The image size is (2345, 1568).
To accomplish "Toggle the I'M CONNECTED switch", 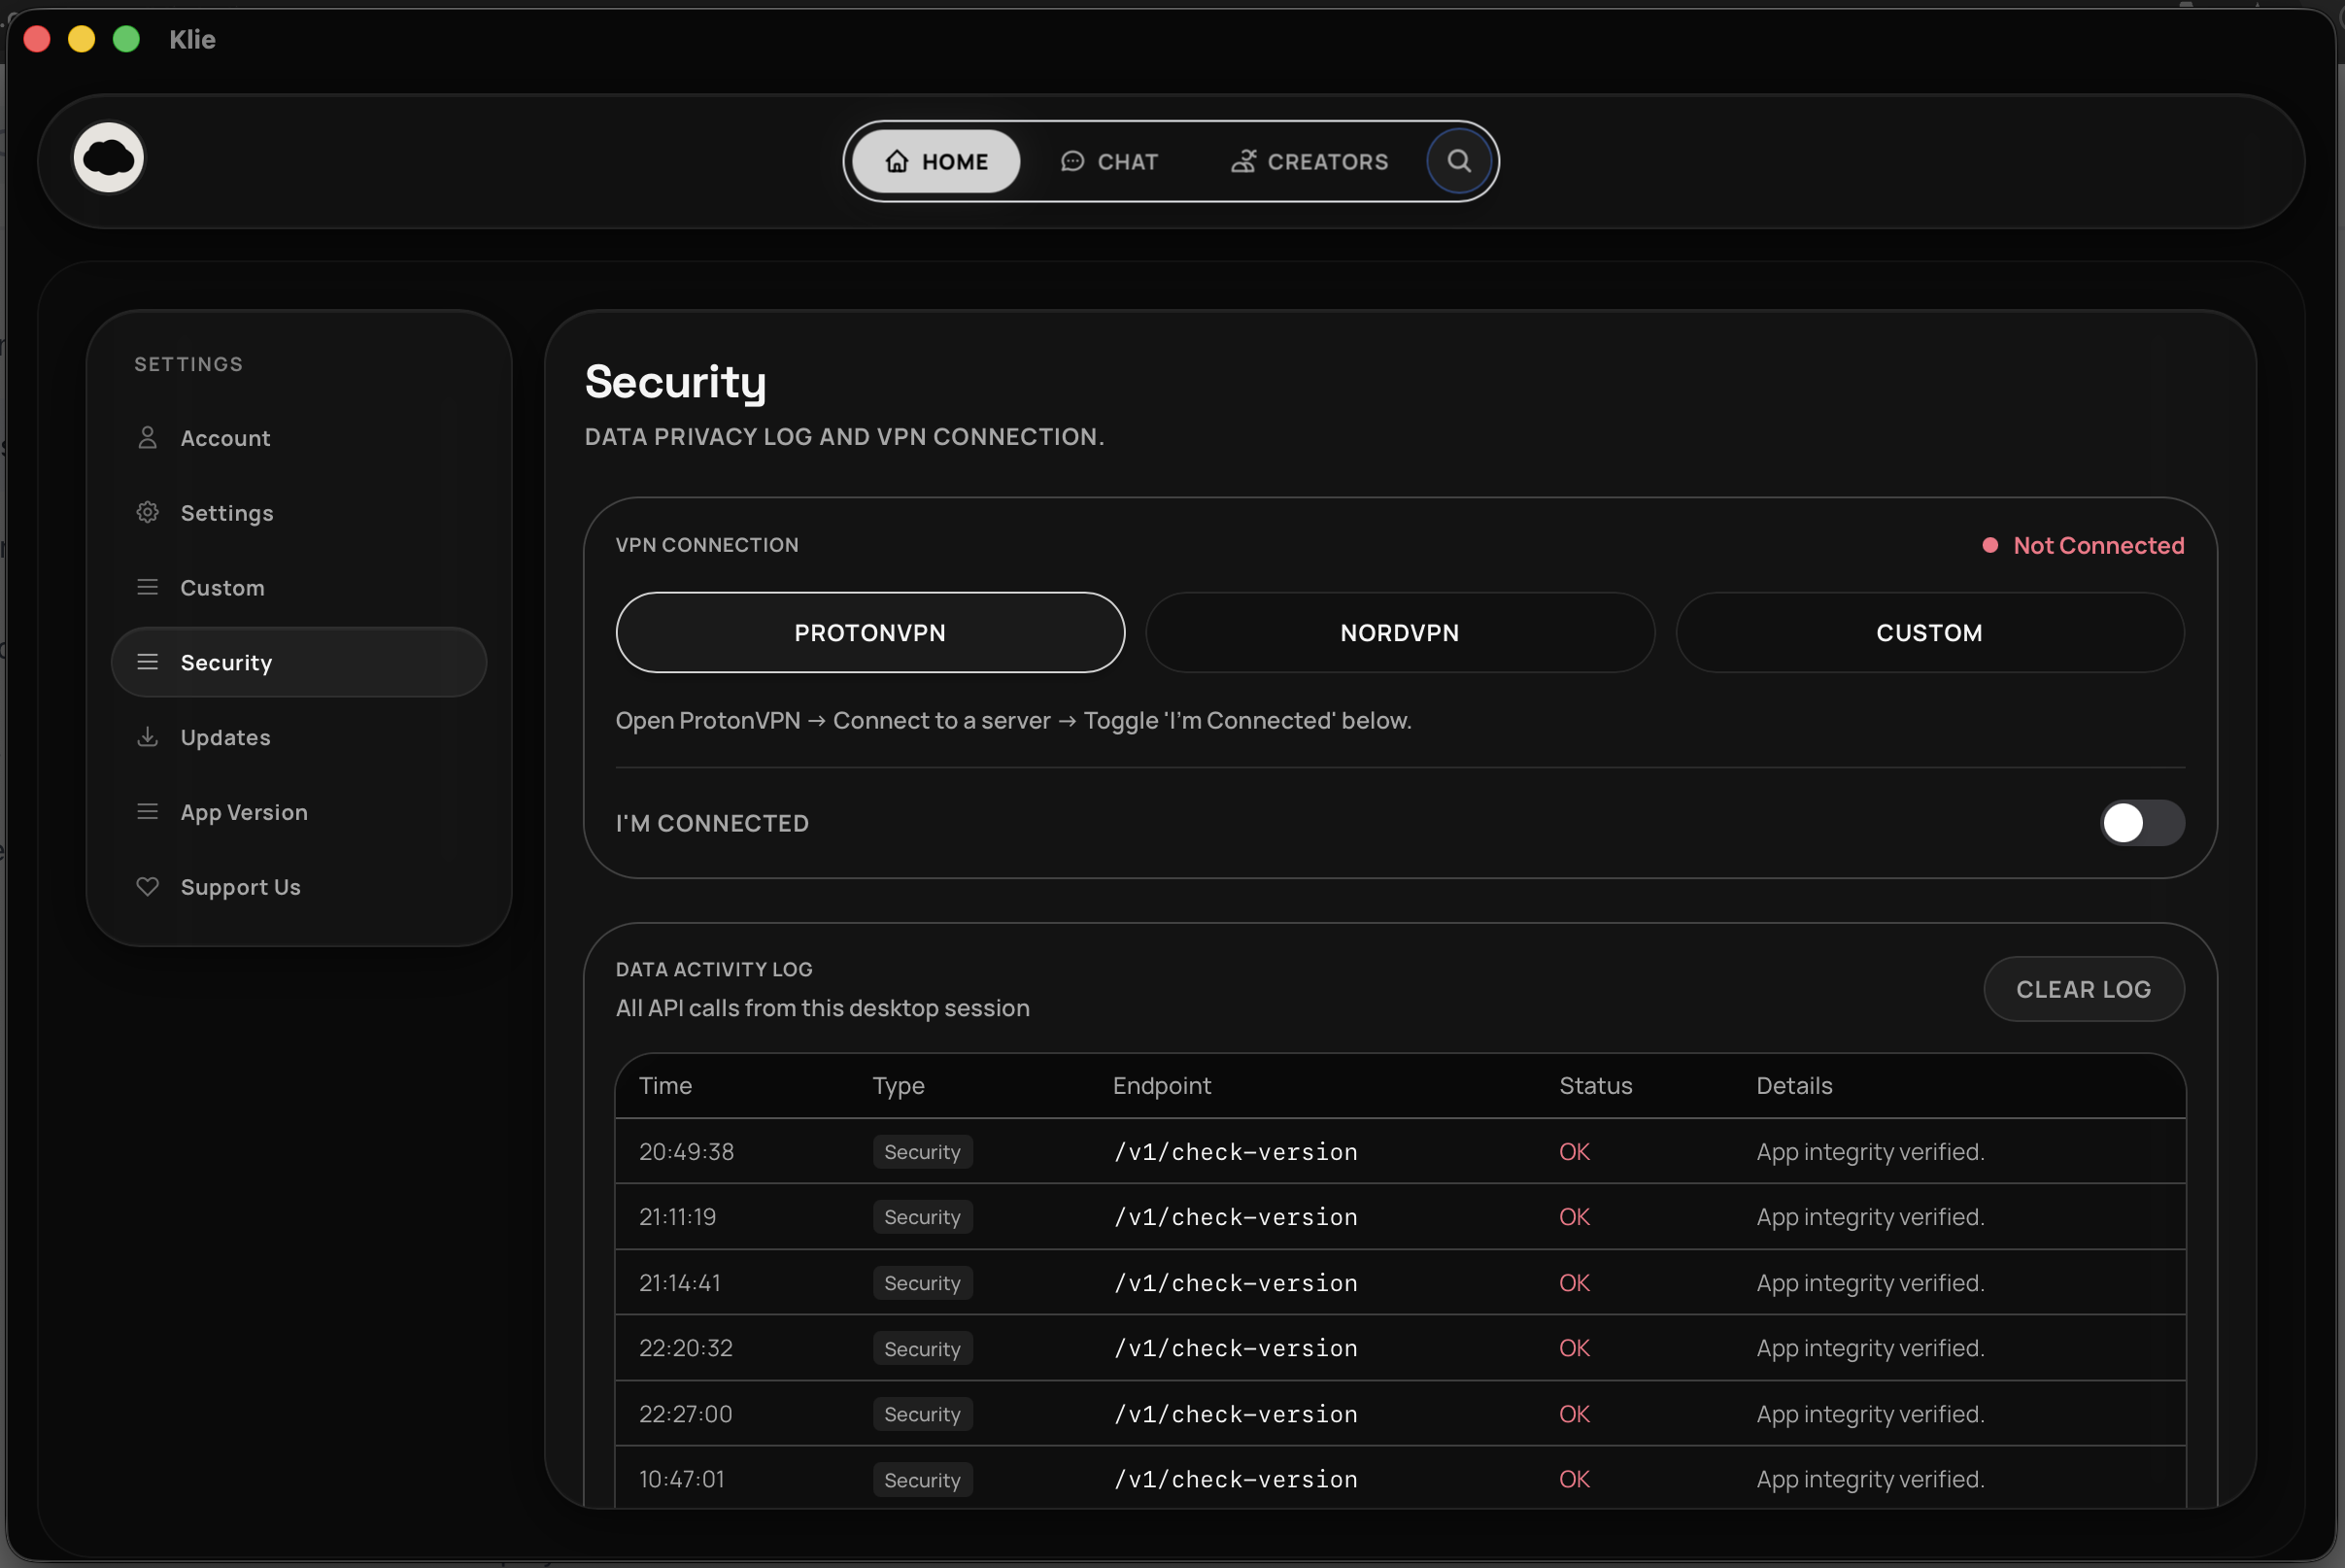I will tap(2141, 823).
